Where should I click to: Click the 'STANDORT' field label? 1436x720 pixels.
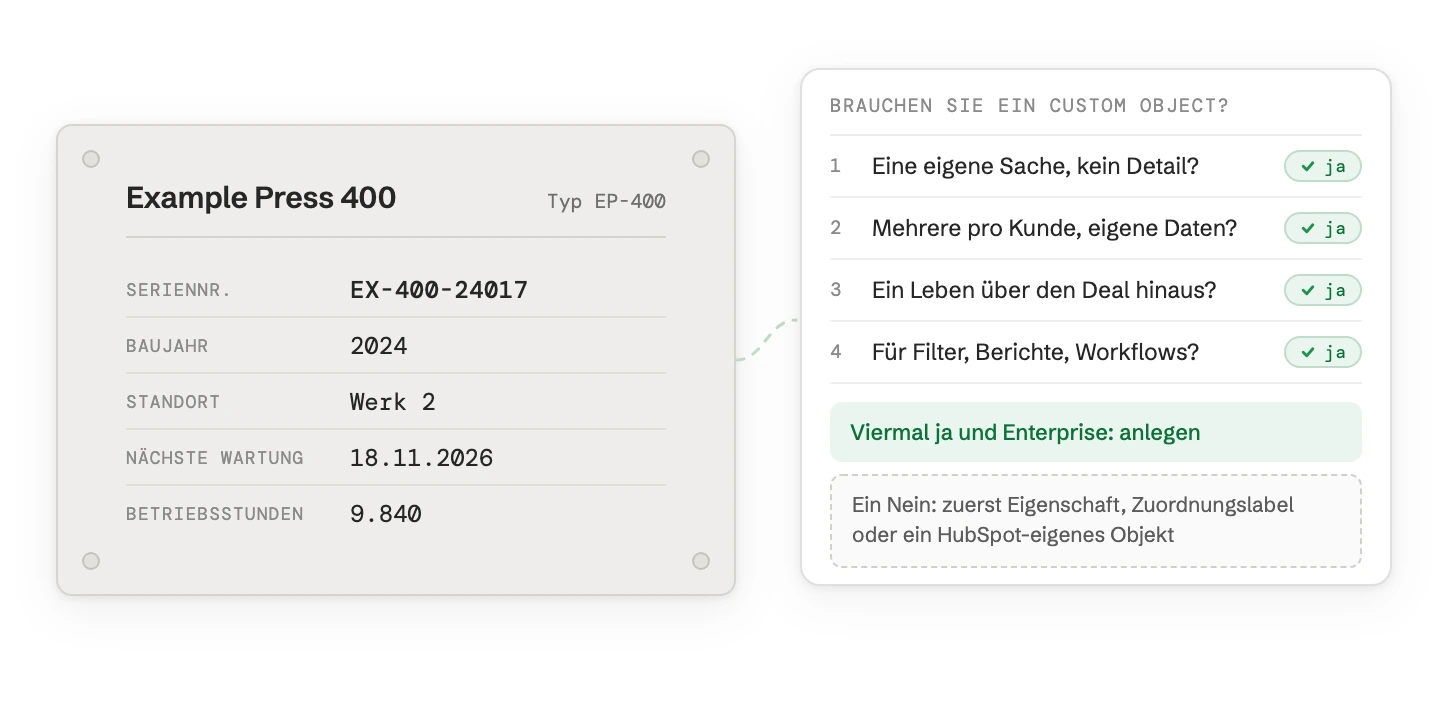173,402
